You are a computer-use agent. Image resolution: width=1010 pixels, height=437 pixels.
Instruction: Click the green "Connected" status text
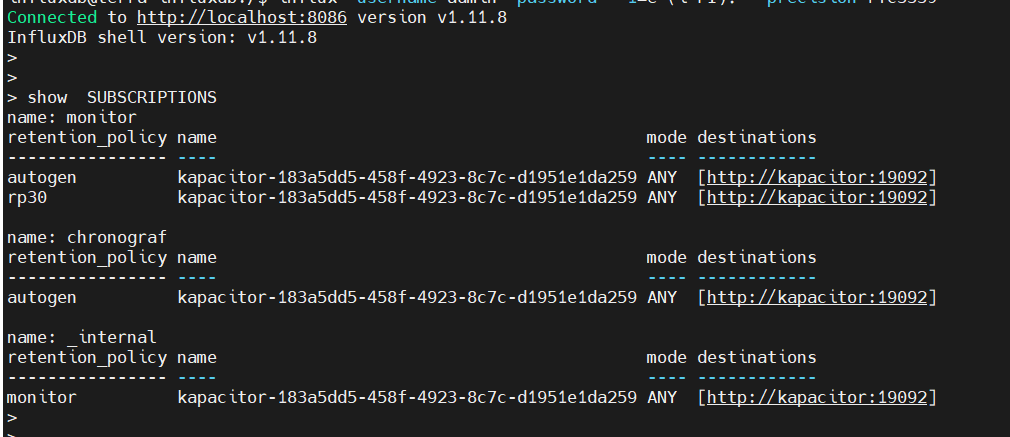51,18
